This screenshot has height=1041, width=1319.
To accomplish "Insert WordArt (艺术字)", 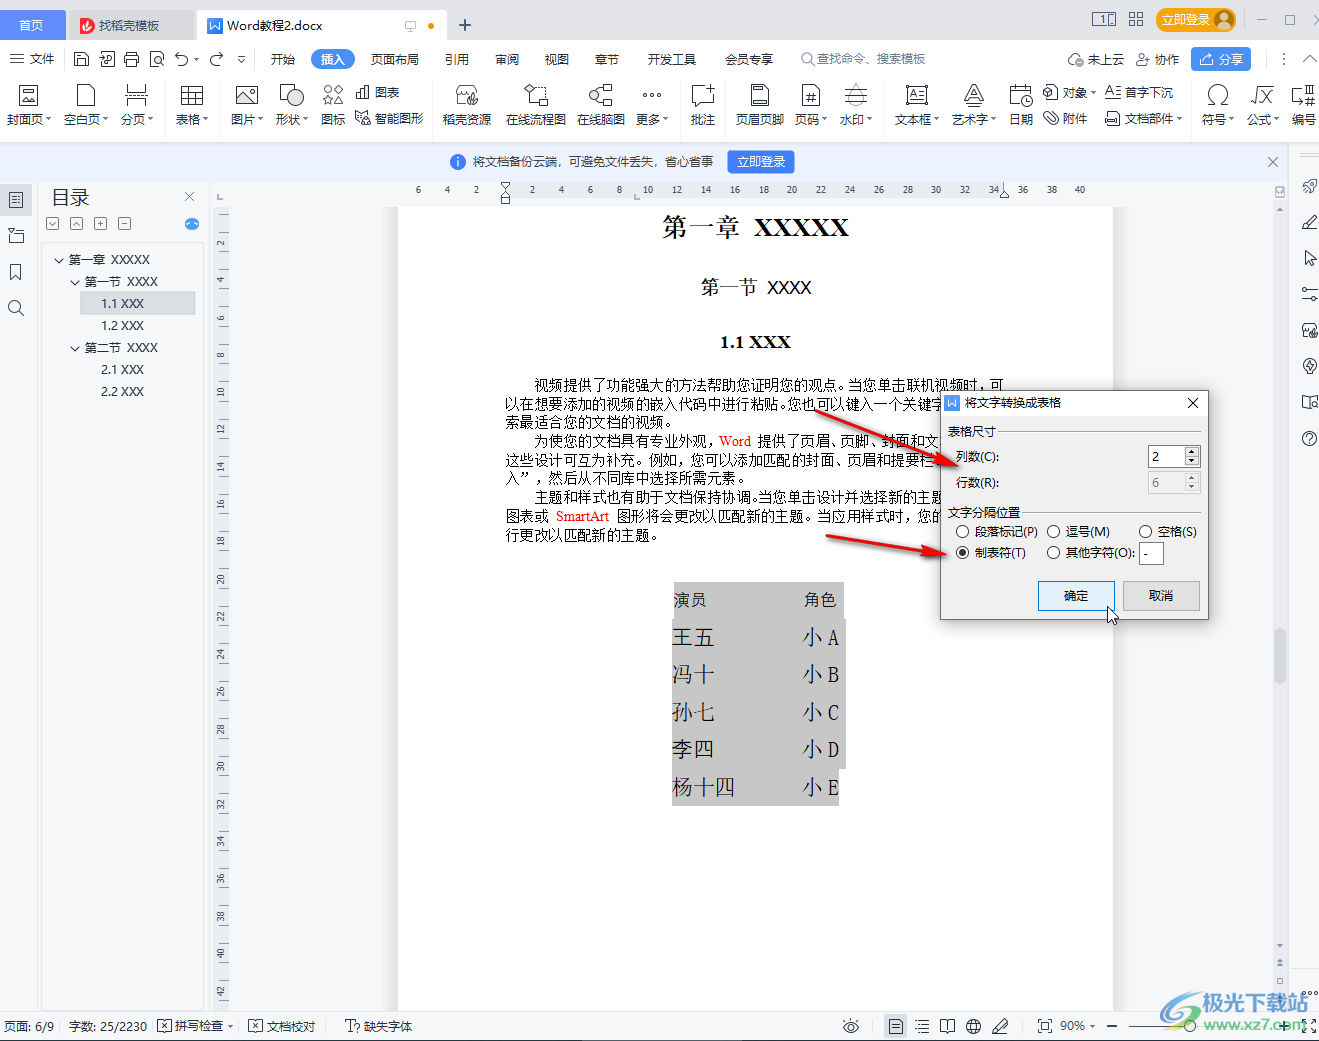I will point(973,105).
